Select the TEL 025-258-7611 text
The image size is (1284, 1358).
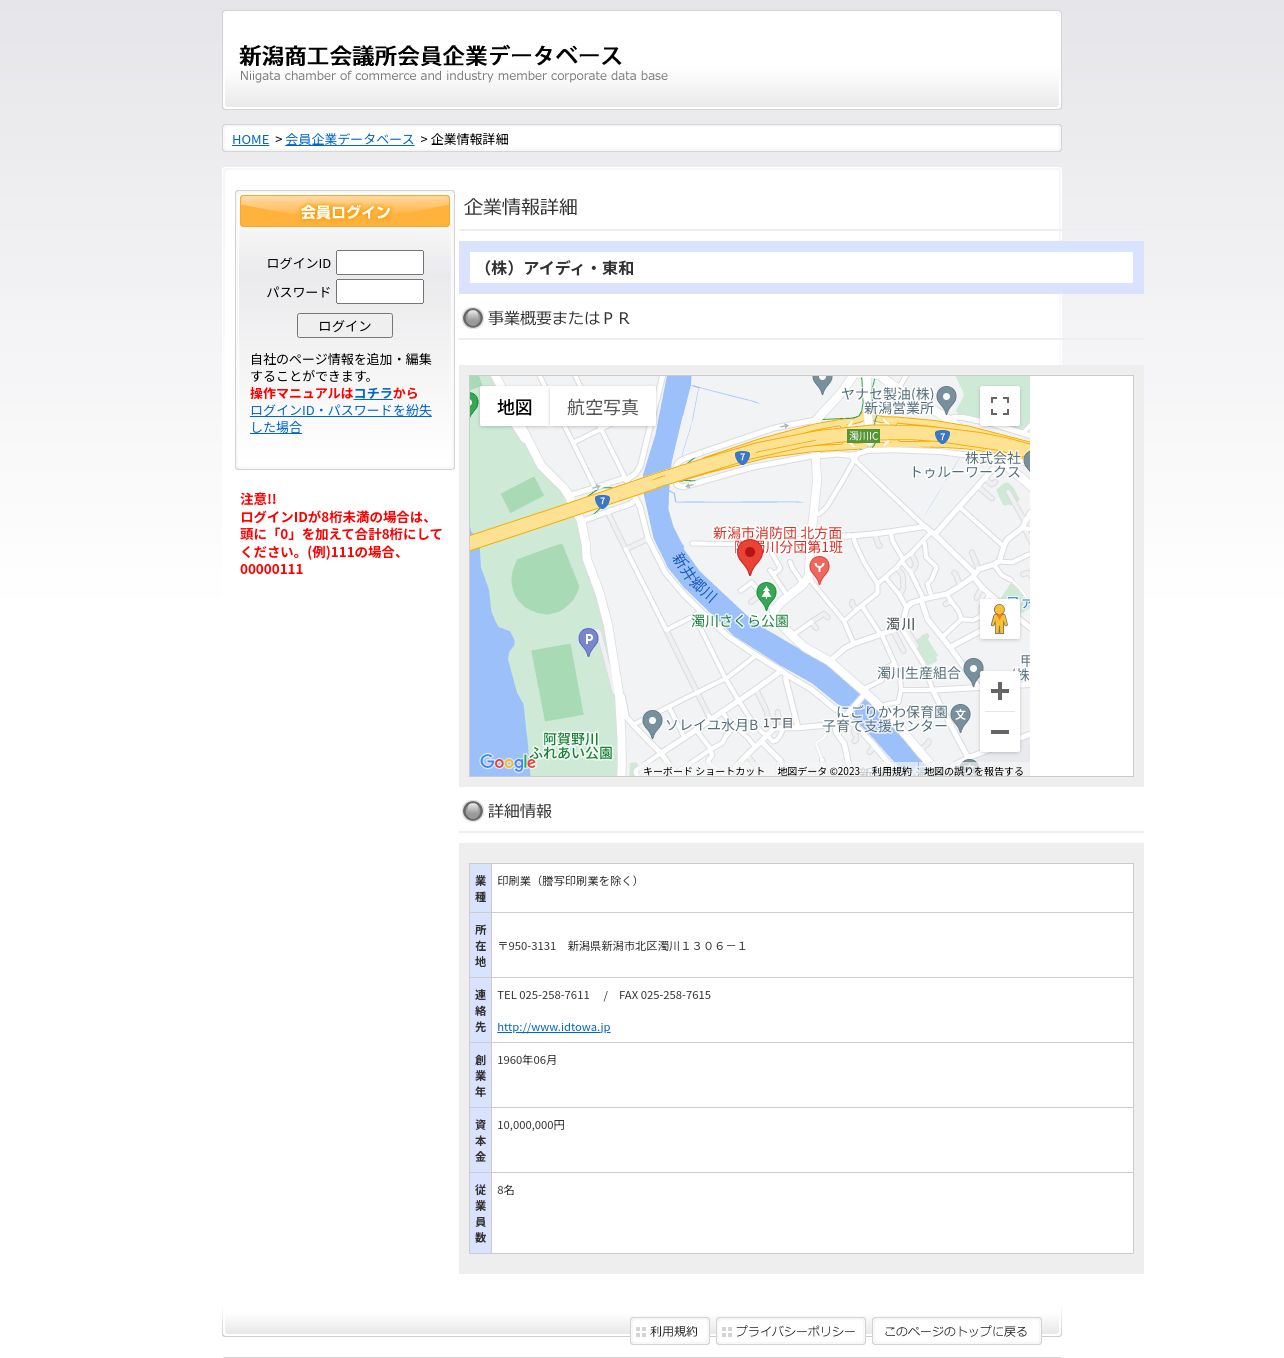544,995
